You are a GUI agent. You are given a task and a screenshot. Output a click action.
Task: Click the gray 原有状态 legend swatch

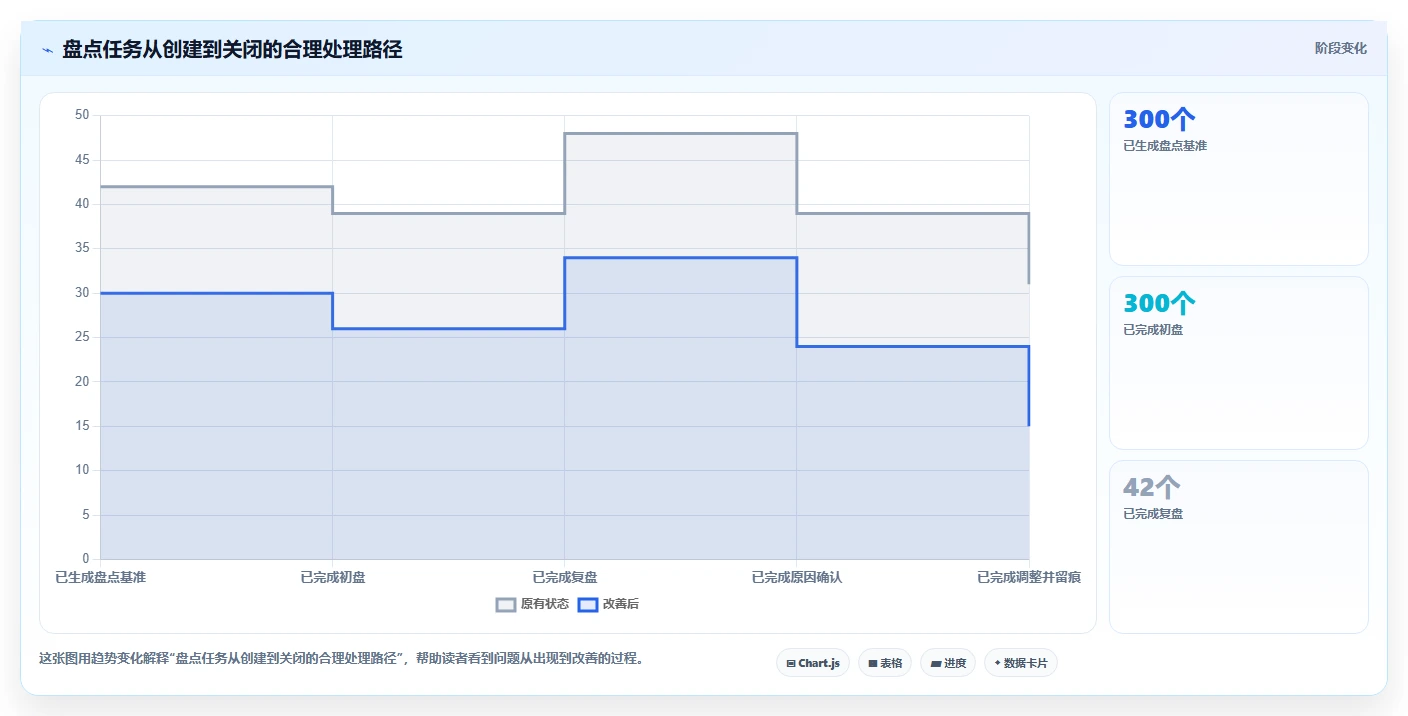506,604
